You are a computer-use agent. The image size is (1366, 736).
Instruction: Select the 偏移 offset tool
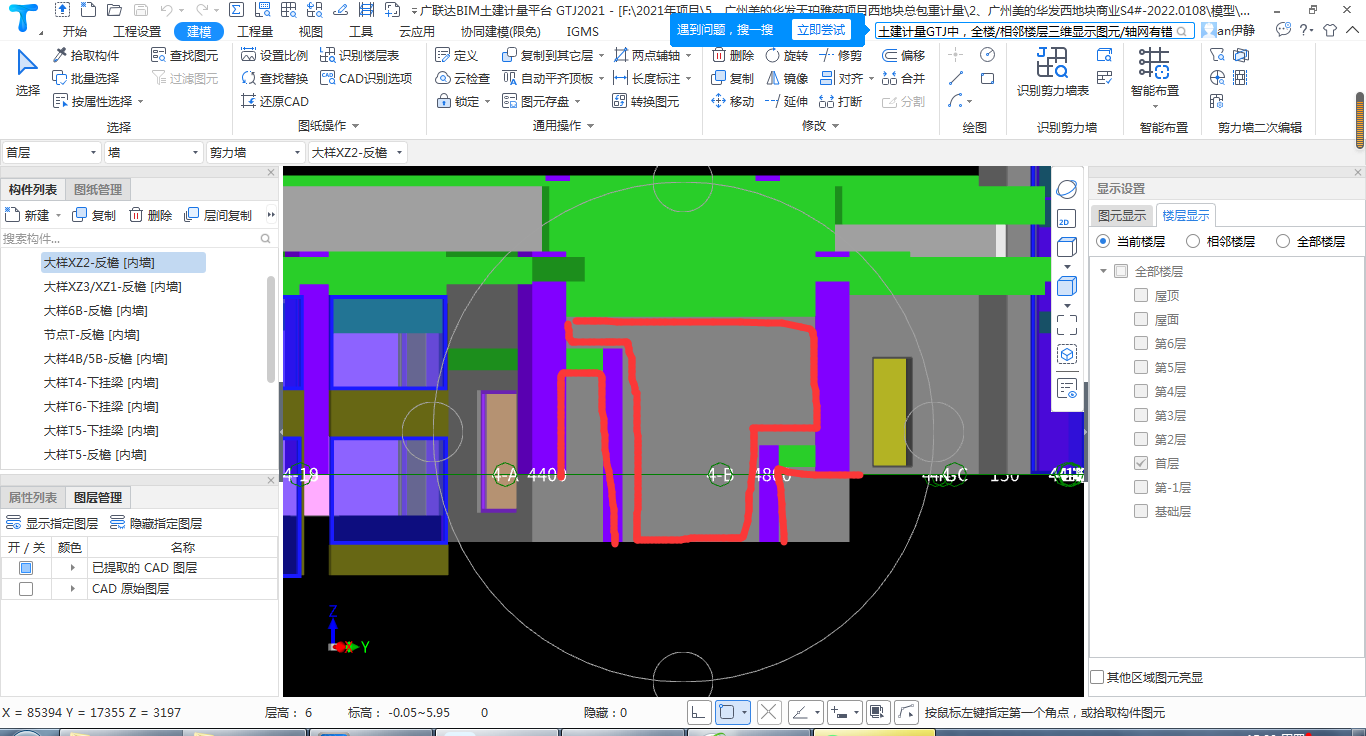click(x=903, y=55)
